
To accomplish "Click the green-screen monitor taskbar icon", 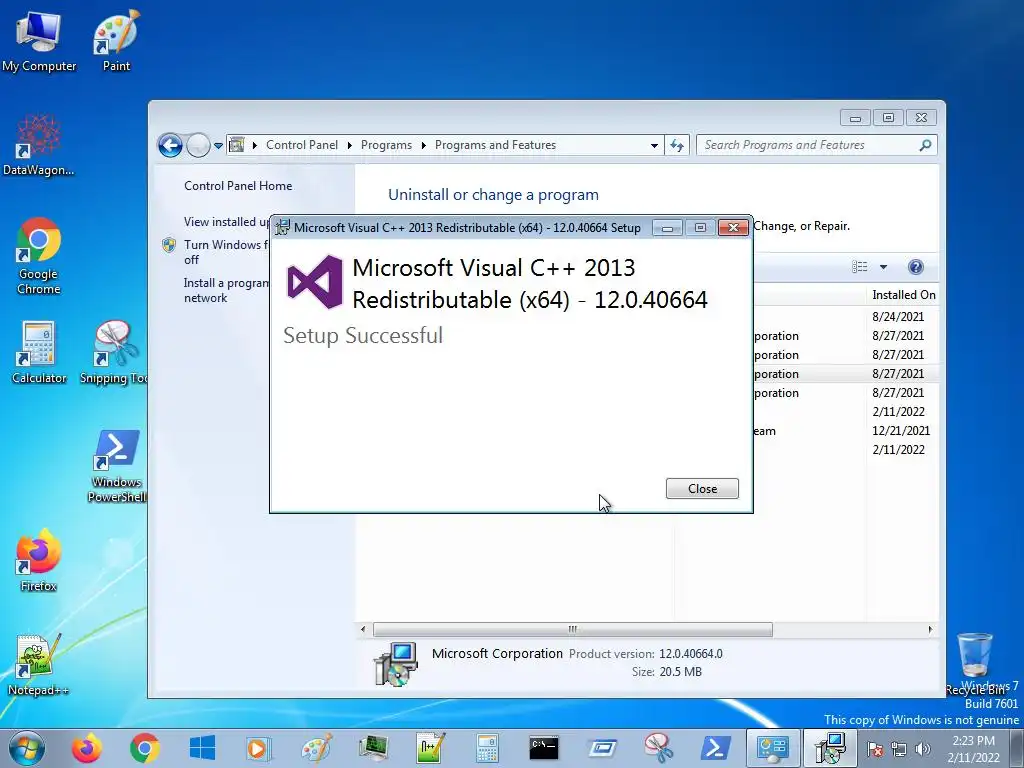I will click(x=374, y=748).
